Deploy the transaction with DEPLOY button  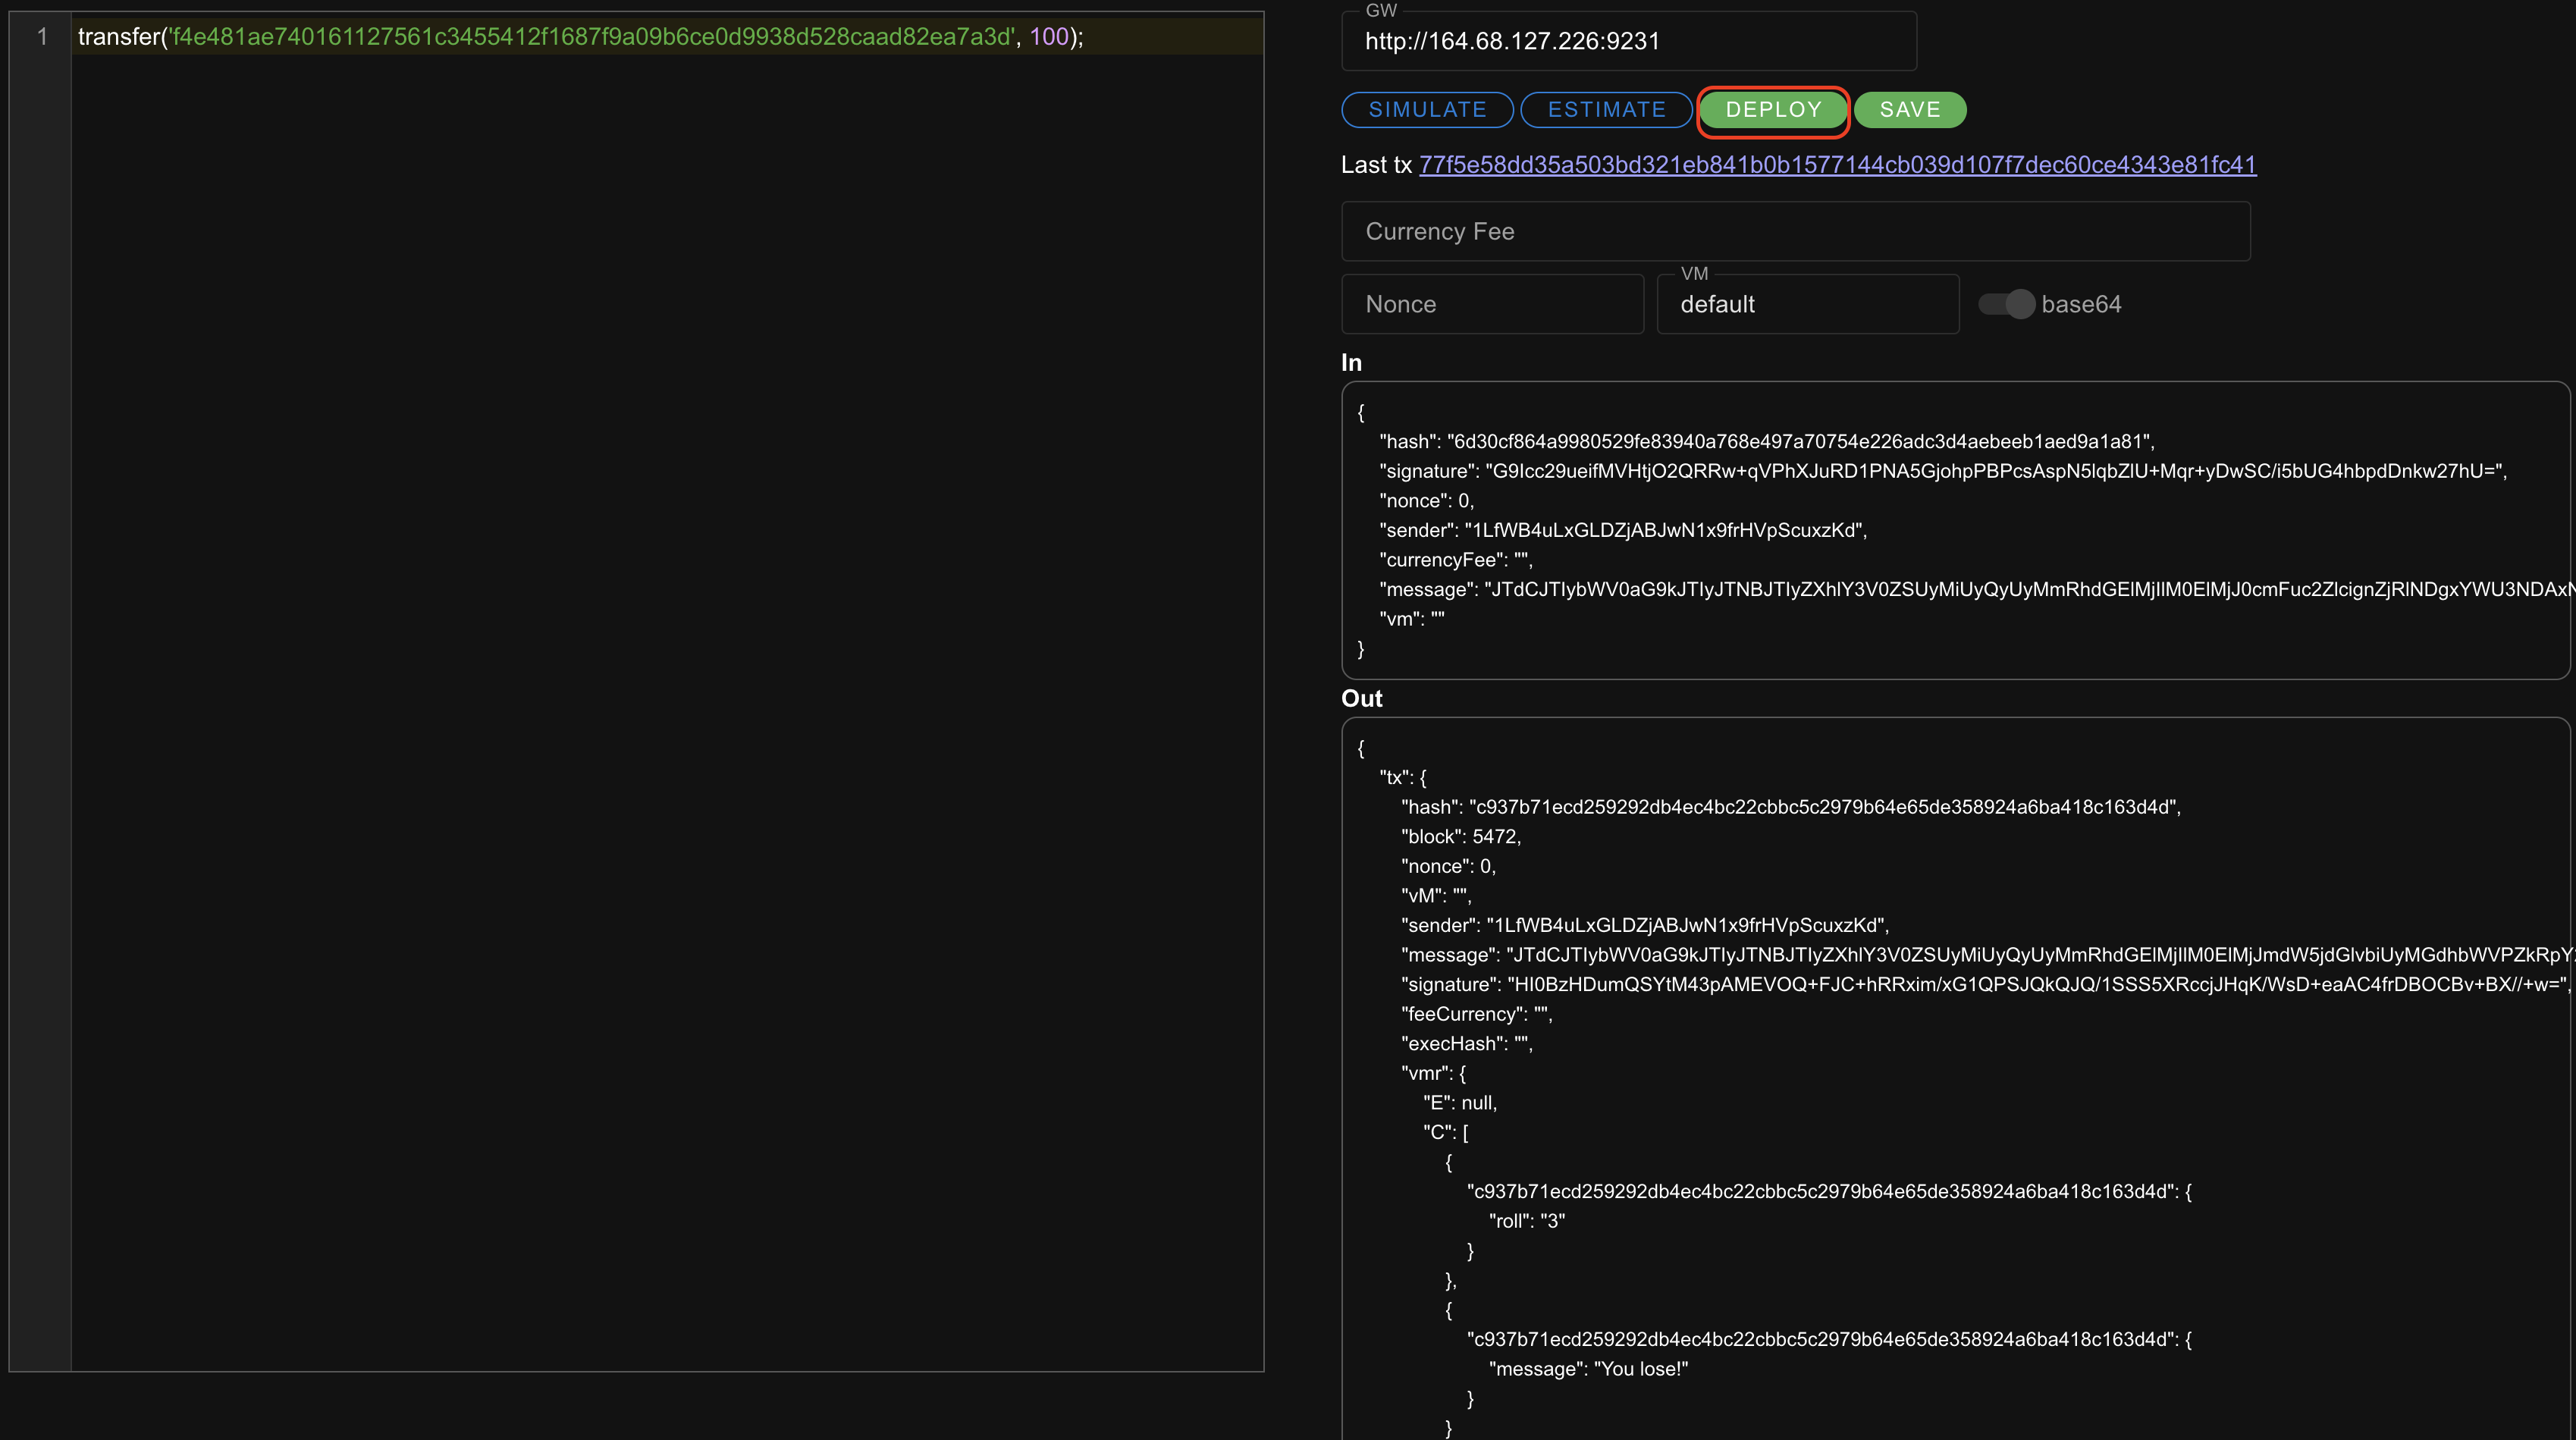[x=1773, y=110]
